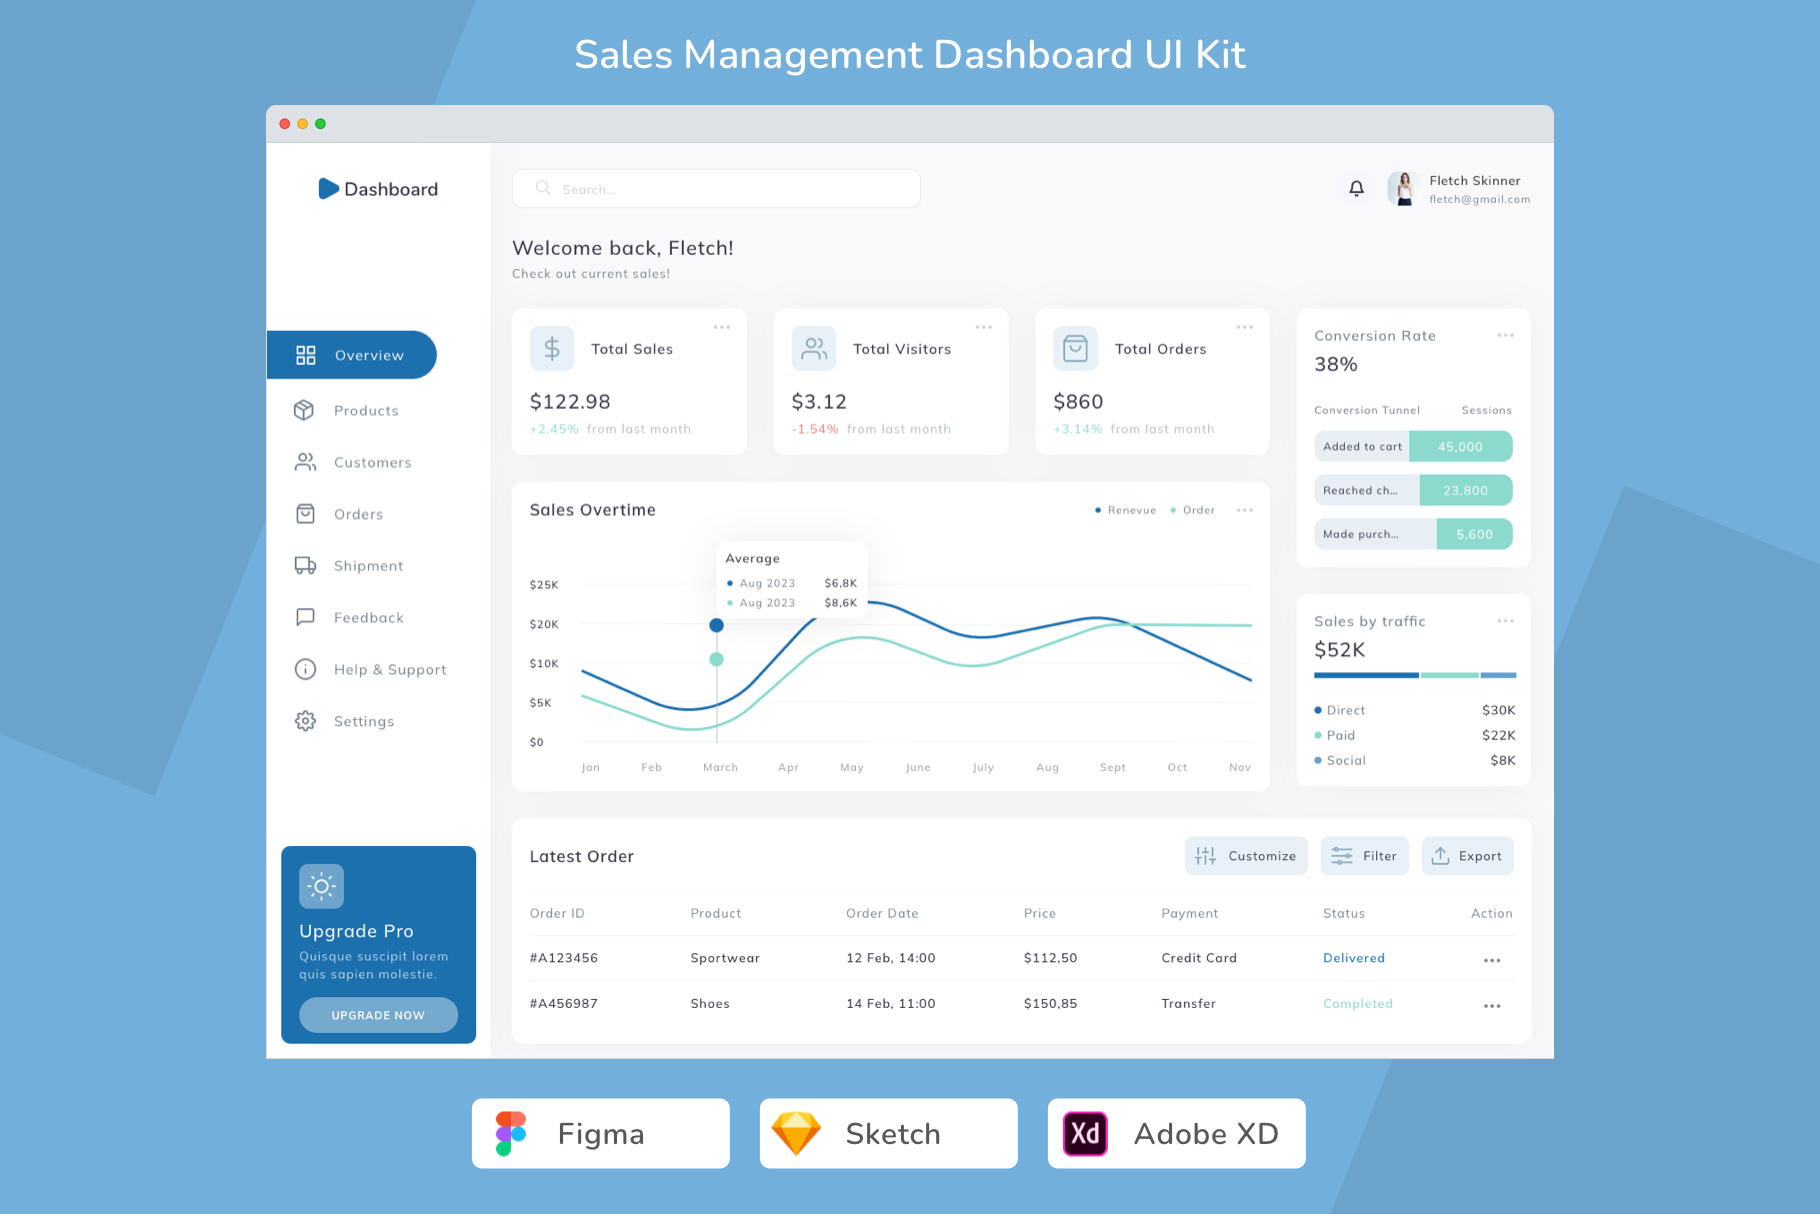Click the Sales by traffic progress bar
Screen dimensions: 1820x1214
click(x=1415, y=675)
